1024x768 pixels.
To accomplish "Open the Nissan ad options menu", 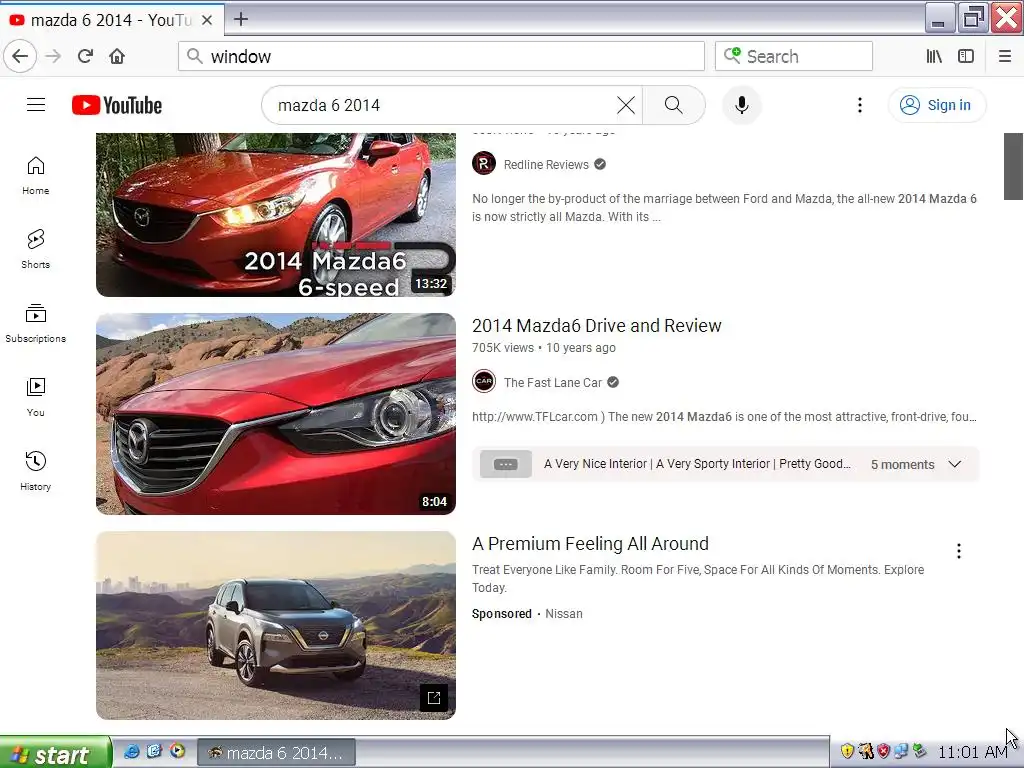I will tap(959, 551).
